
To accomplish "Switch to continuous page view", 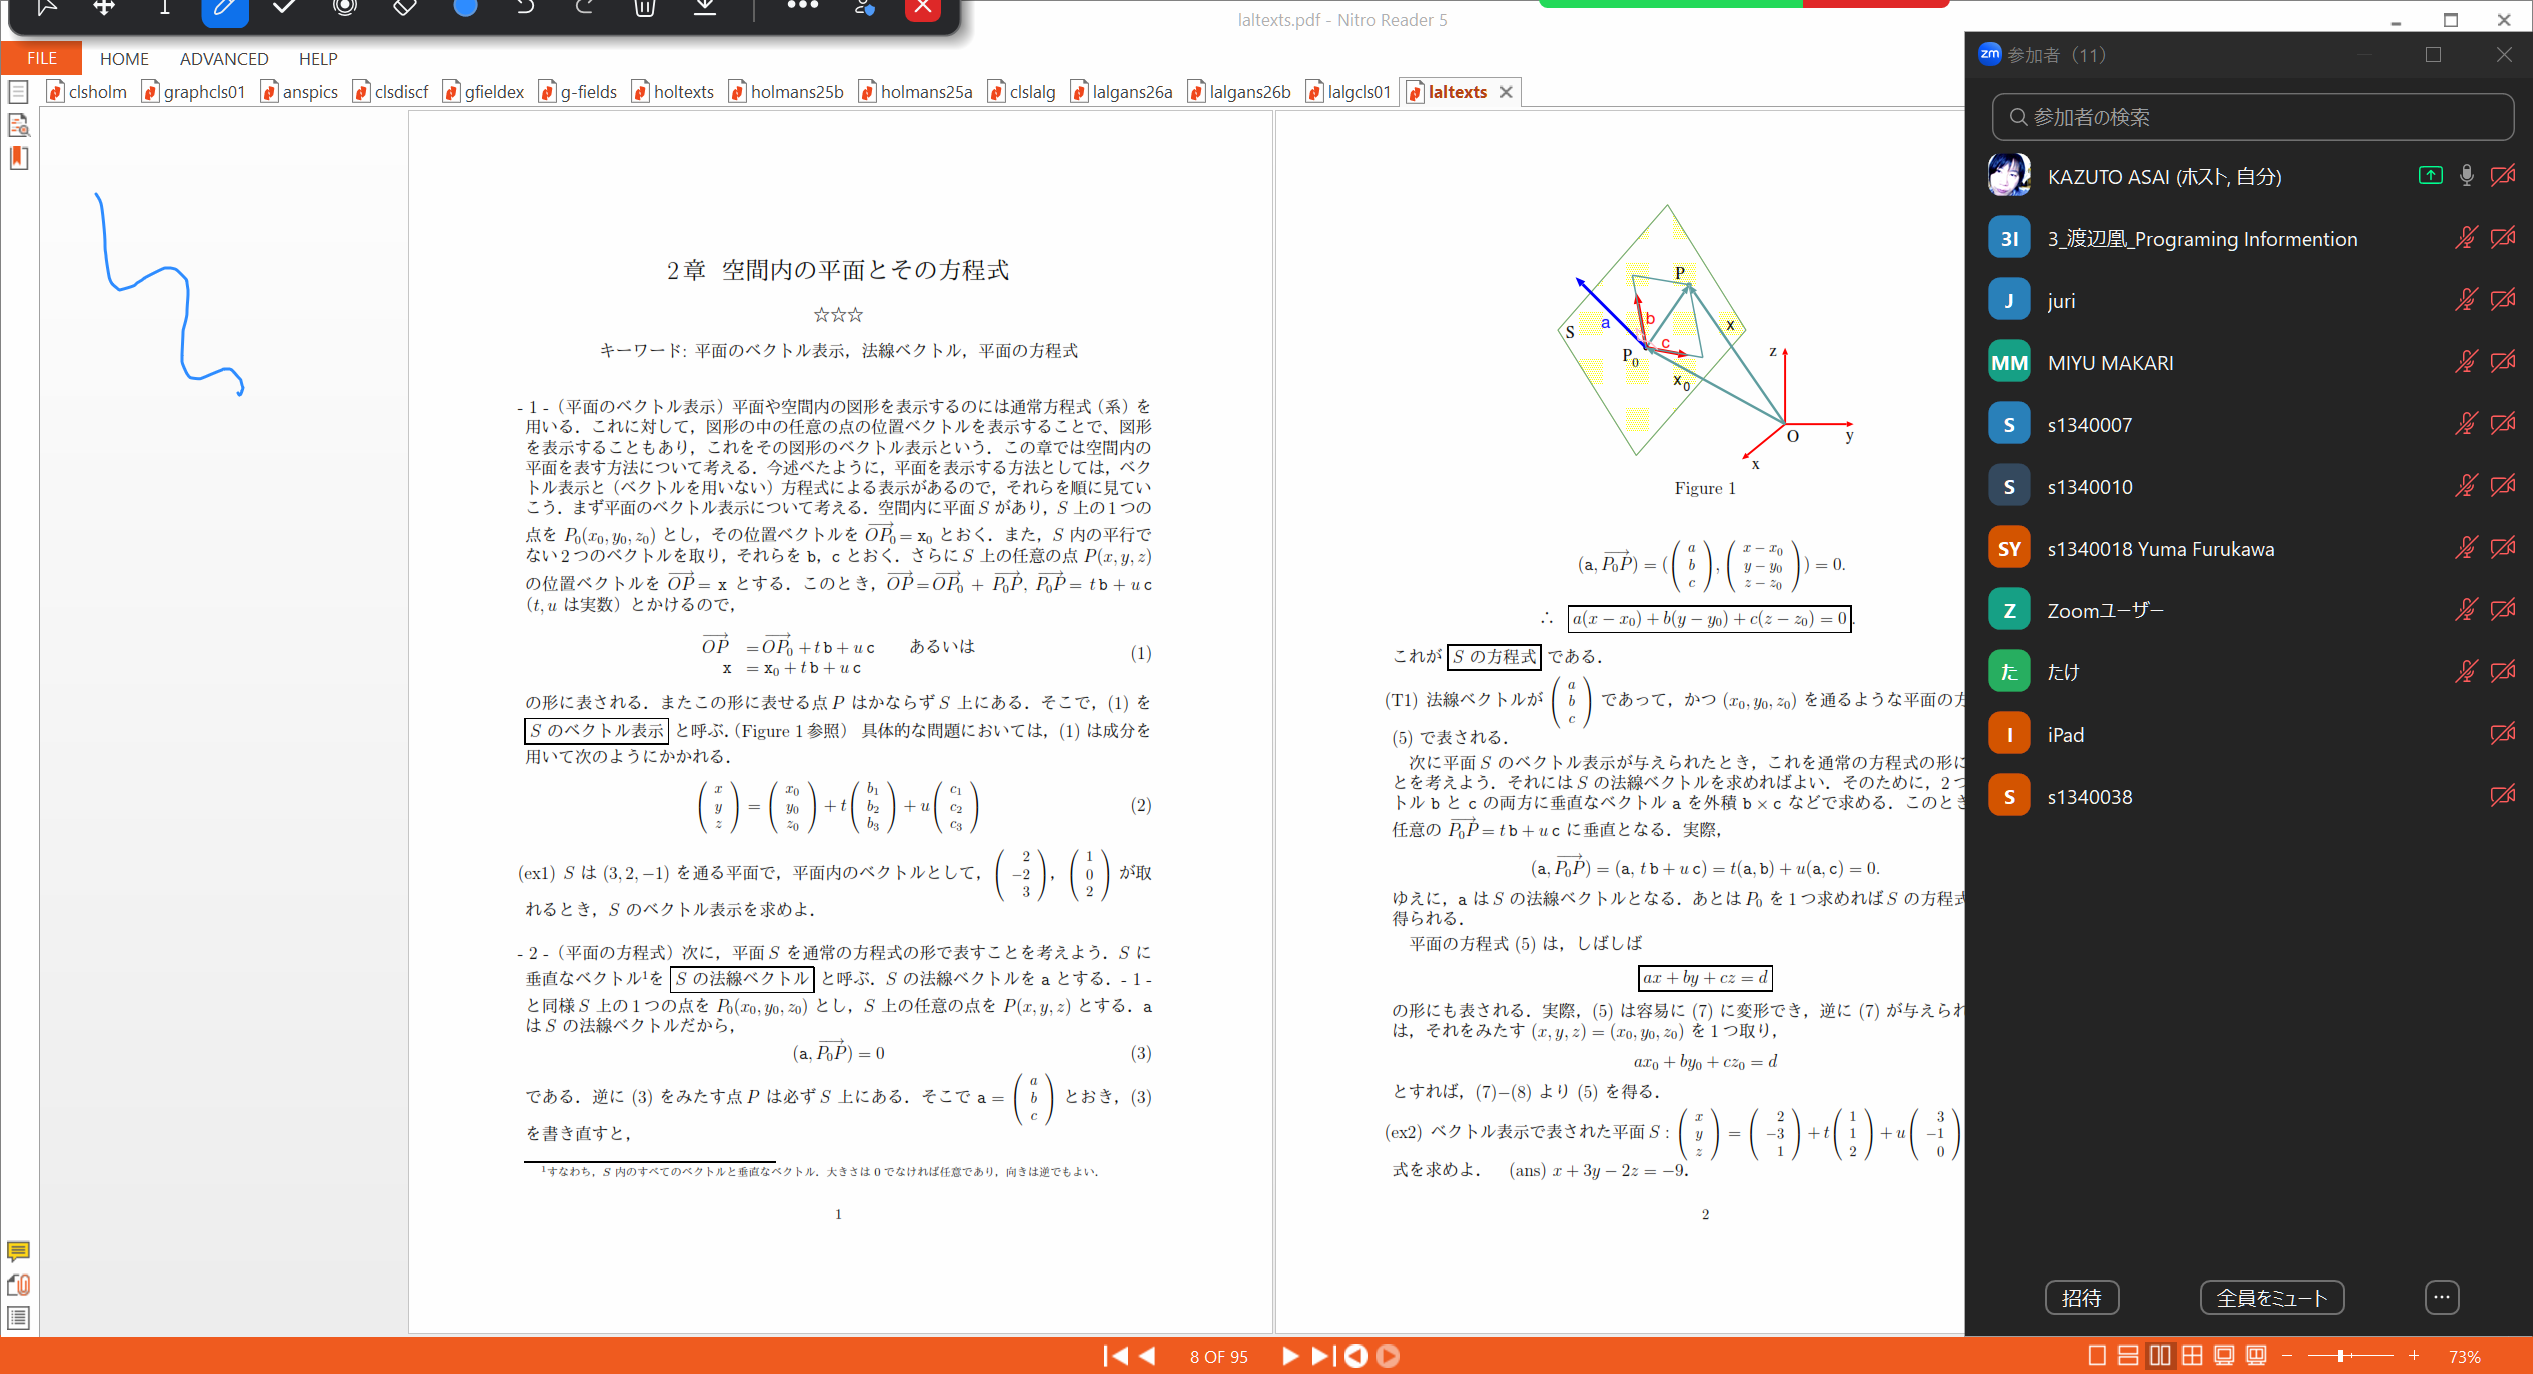I will (x=2128, y=1356).
